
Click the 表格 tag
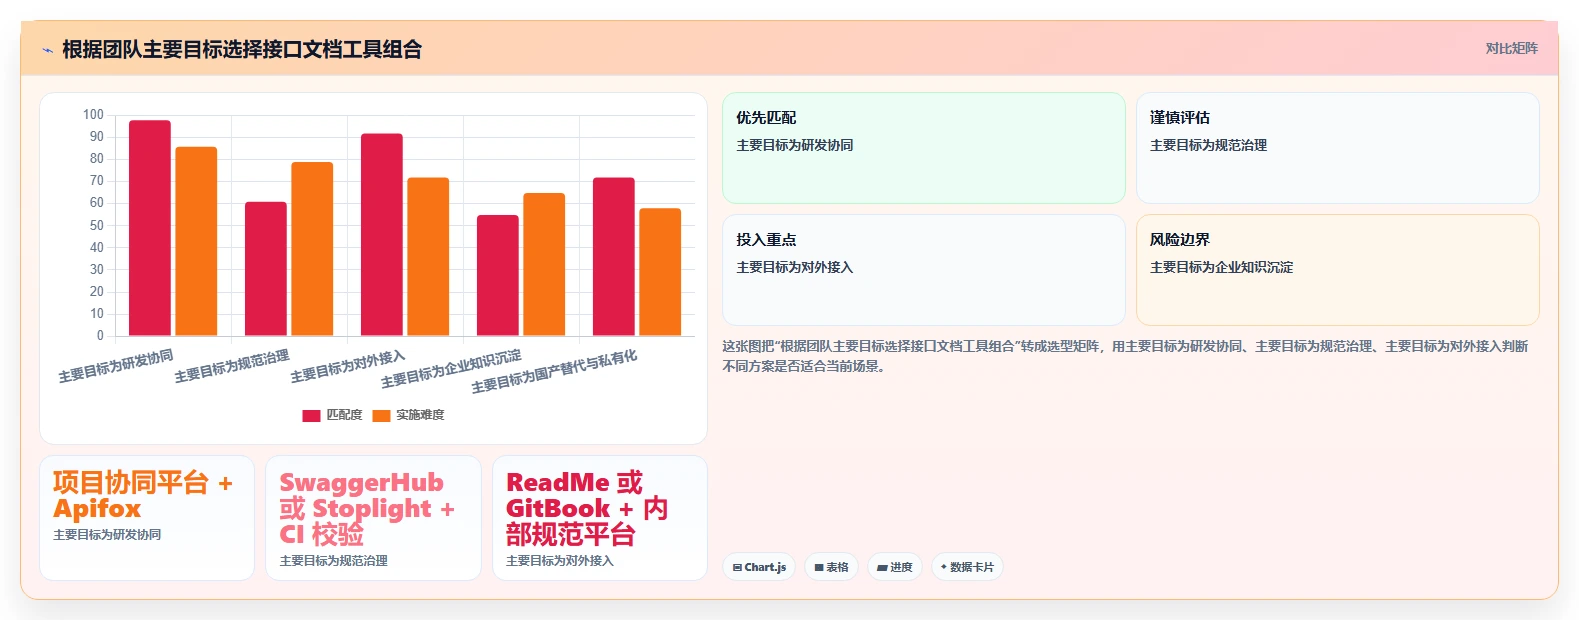(x=831, y=567)
